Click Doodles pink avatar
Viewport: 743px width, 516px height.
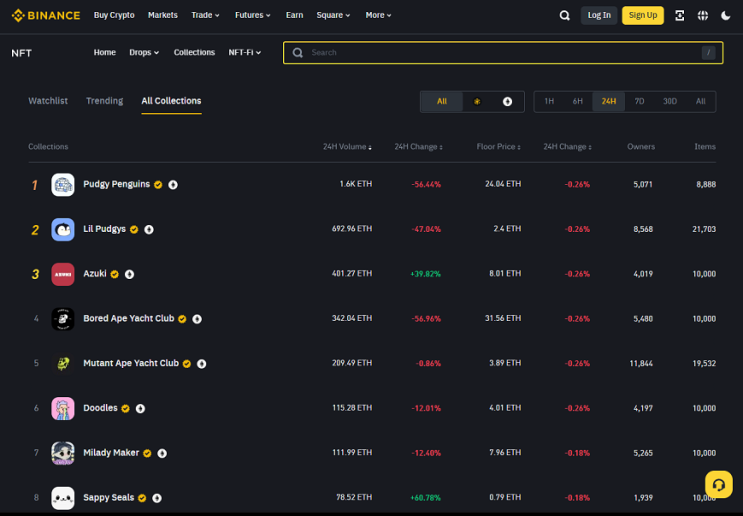point(63,408)
